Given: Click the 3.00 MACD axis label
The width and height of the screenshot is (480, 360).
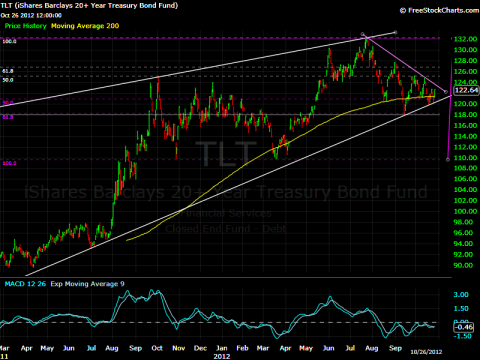Looking at the screenshot, I should point(461,295).
